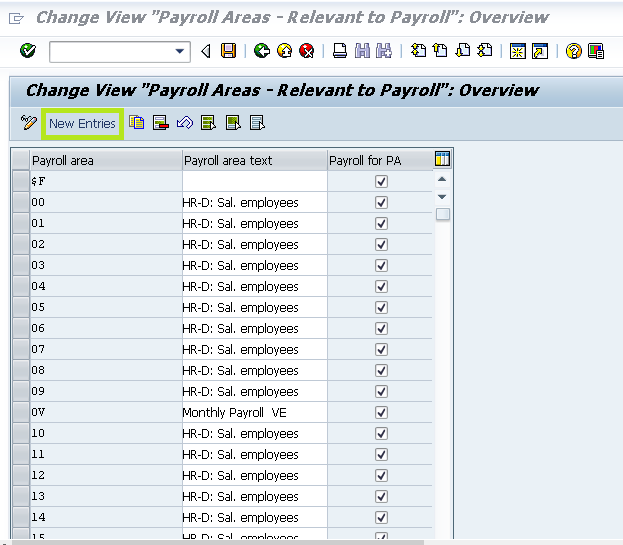
Task: Toggle Payroll for PA checkbox for 07
Action: coord(381,350)
